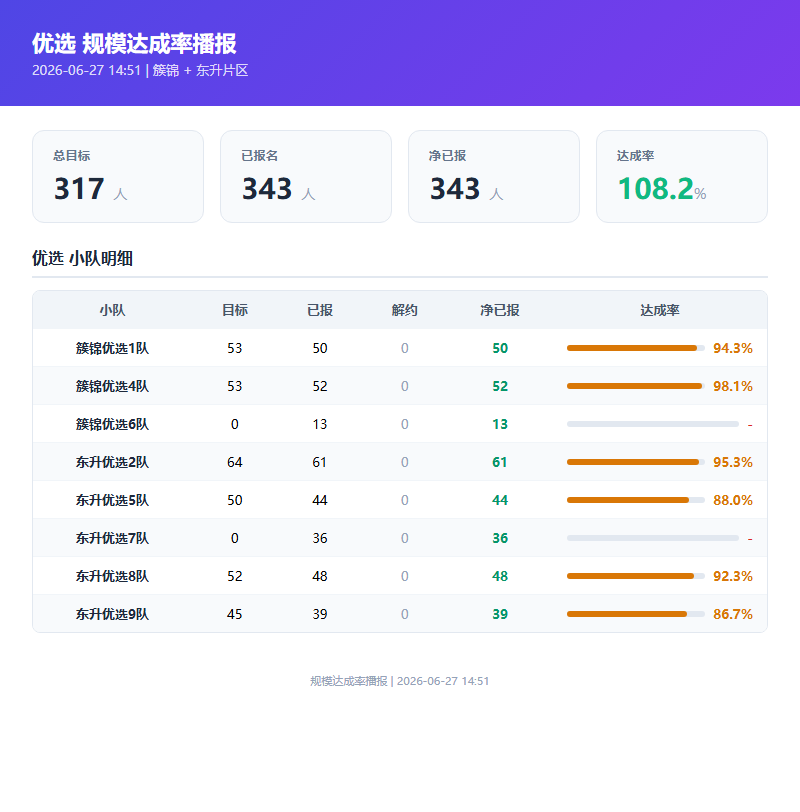800x812 pixels.
Task: Select the 簇锦优选4队 row name
Action: pyautogui.click(x=112, y=386)
